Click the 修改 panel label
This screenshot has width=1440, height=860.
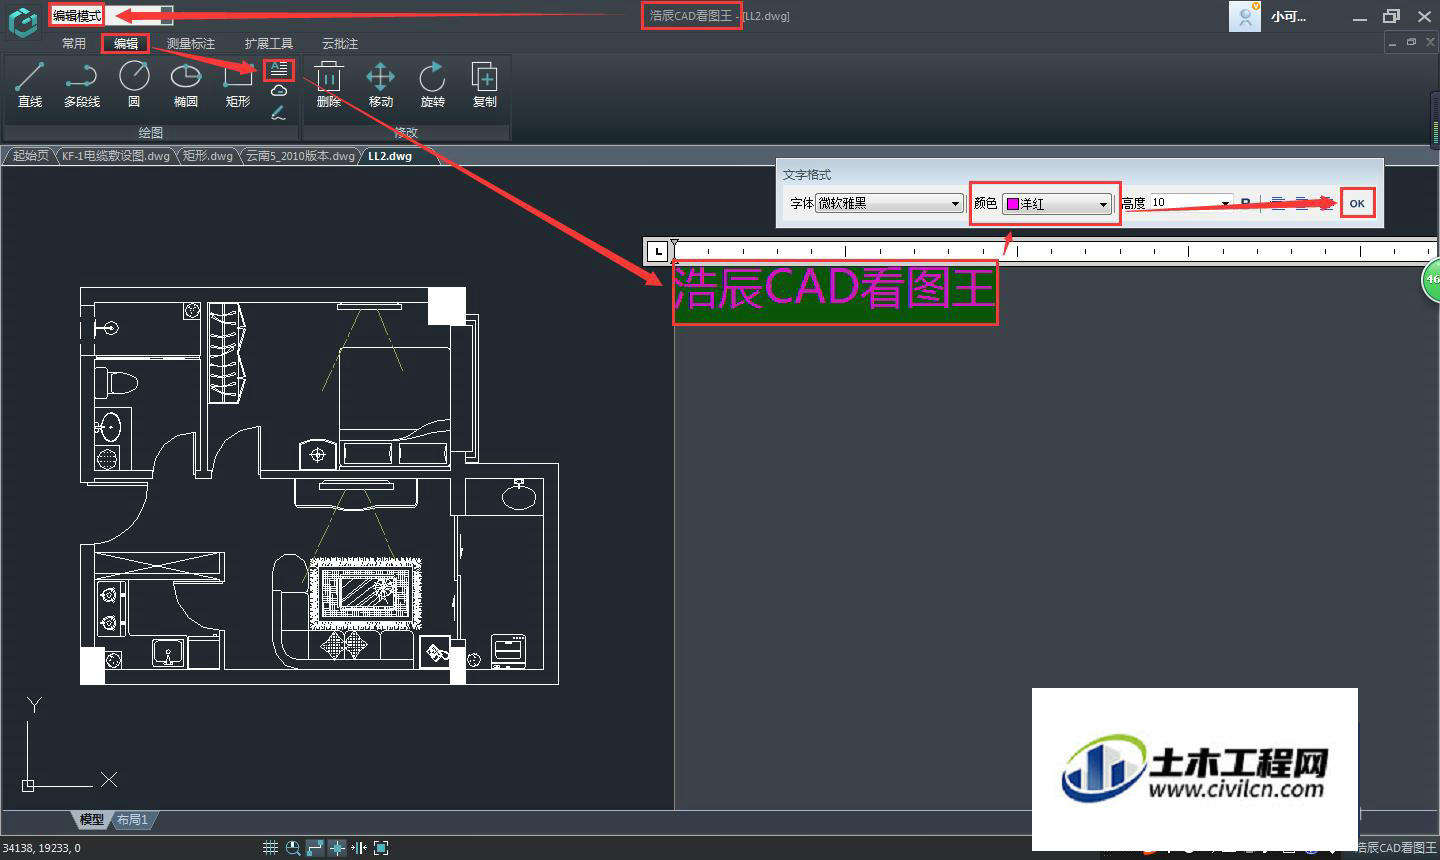point(406,132)
